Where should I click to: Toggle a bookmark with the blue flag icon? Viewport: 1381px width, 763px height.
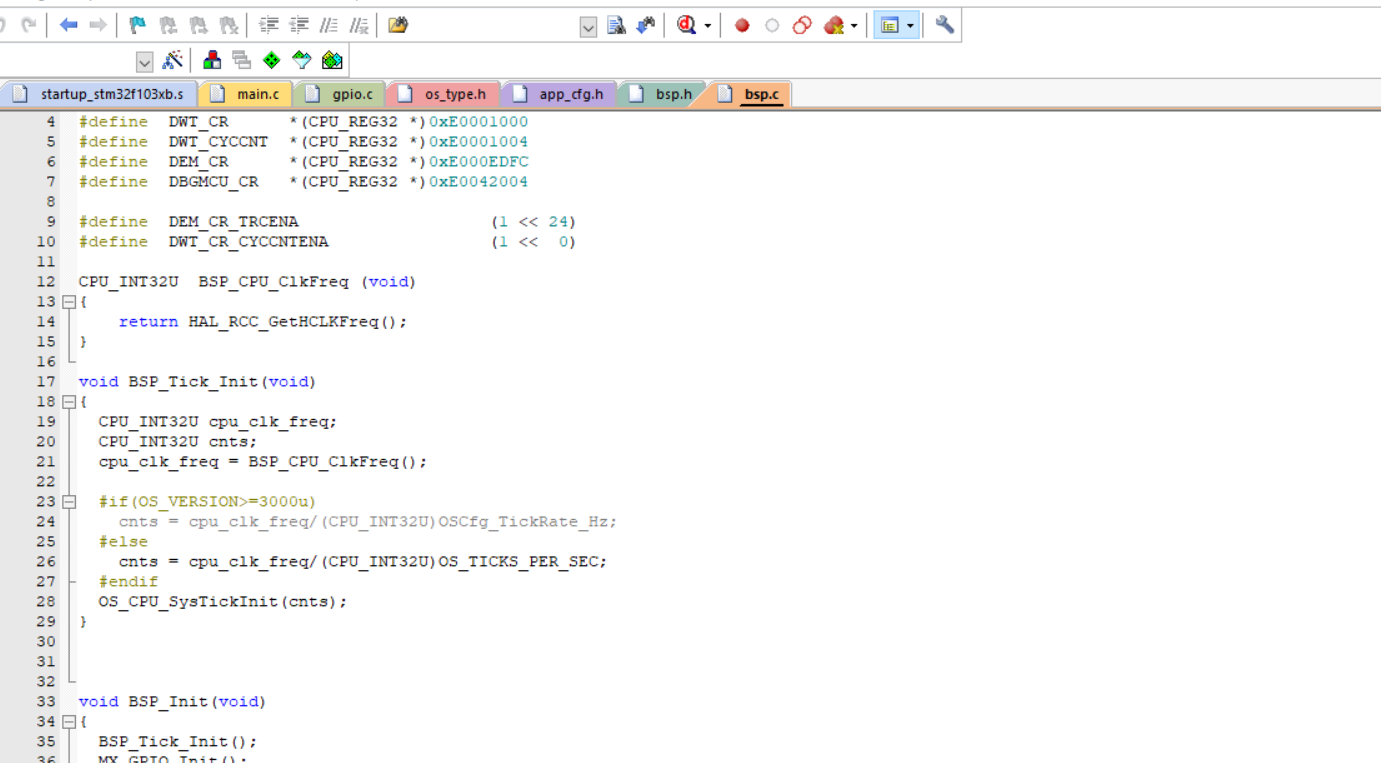[x=138, y=25]
